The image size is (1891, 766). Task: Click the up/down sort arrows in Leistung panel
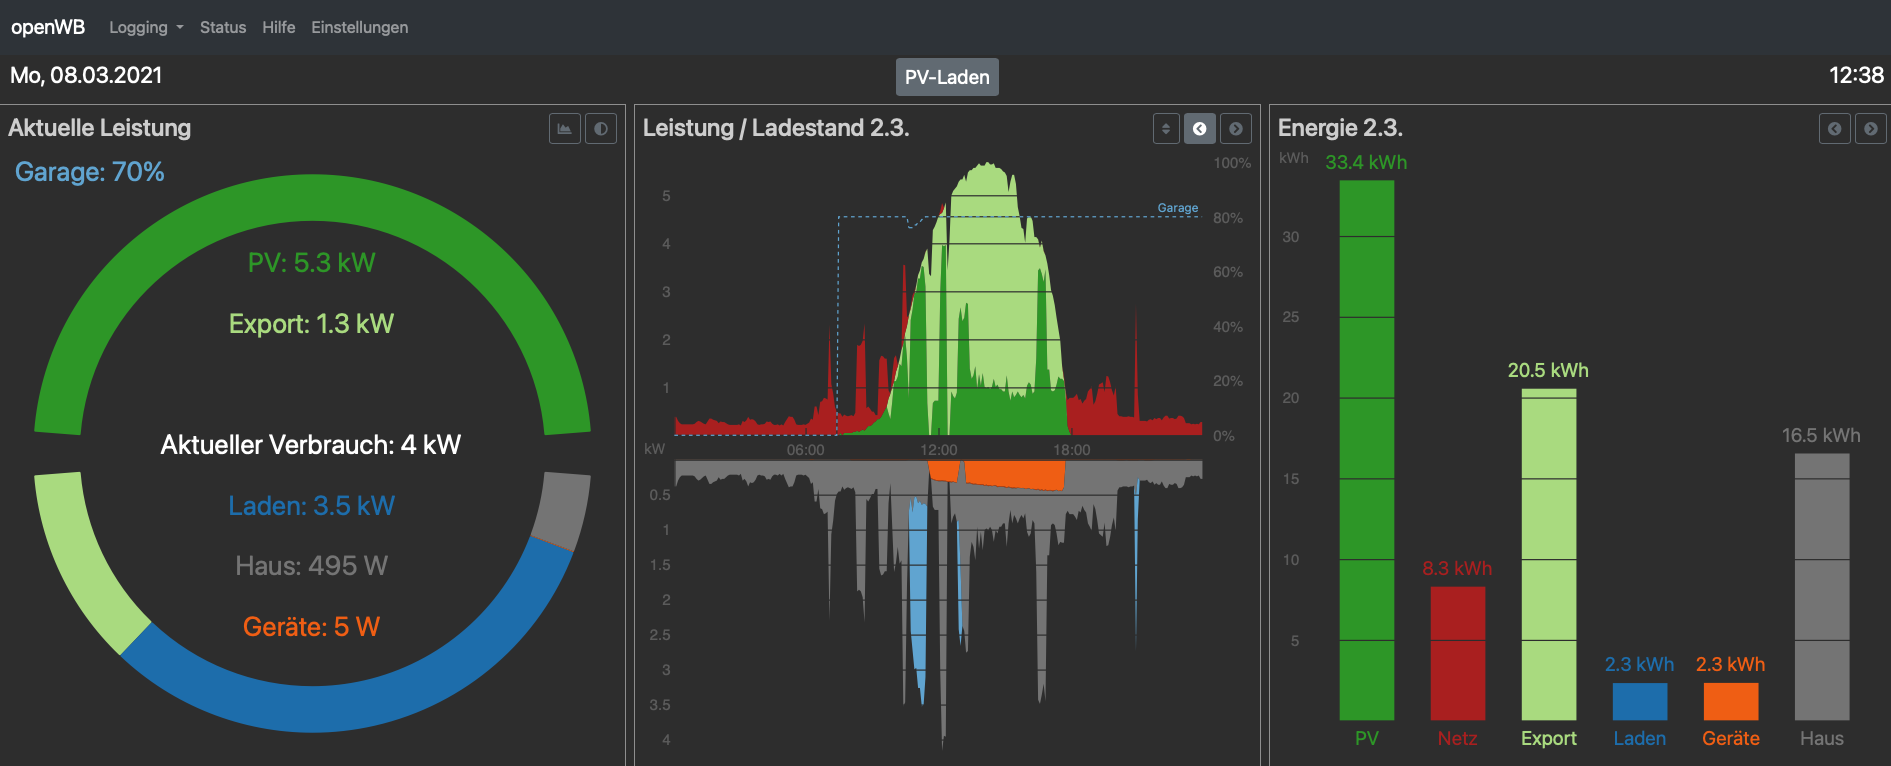point(1166,129)
